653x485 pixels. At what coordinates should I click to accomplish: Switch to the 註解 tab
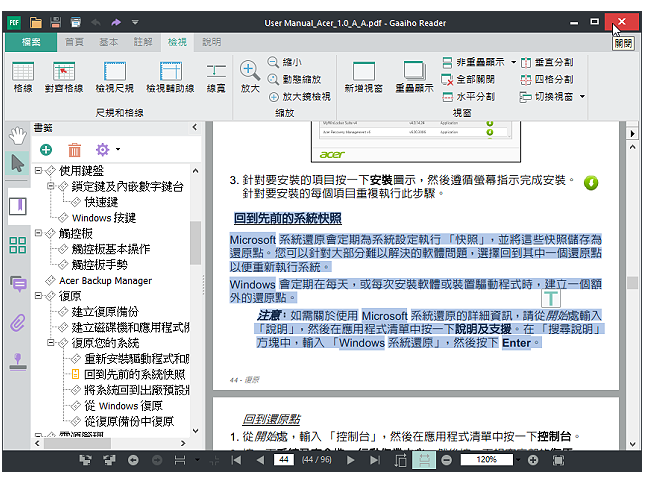pyautogui.click(x=143, y=42)
